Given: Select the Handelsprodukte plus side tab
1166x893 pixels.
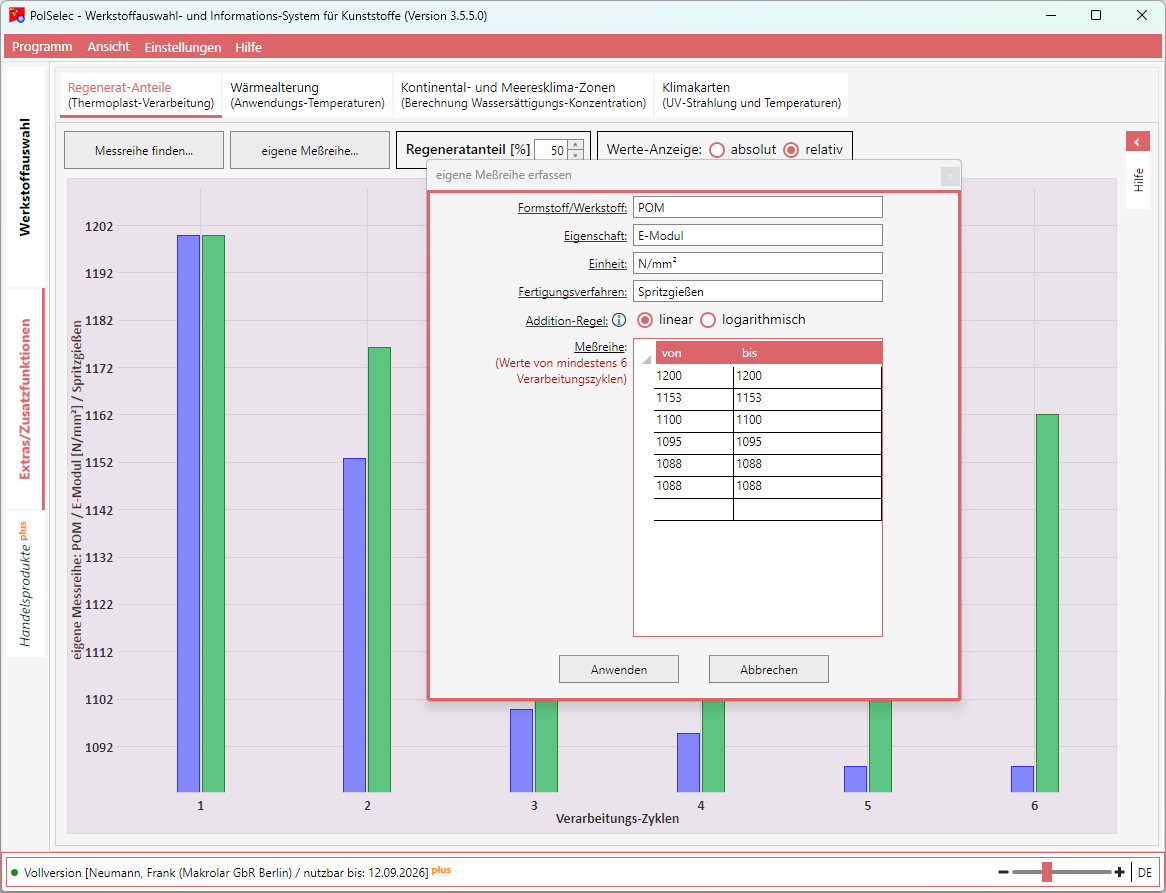Looking at the screenshot, I should click(x=25, y=584).
